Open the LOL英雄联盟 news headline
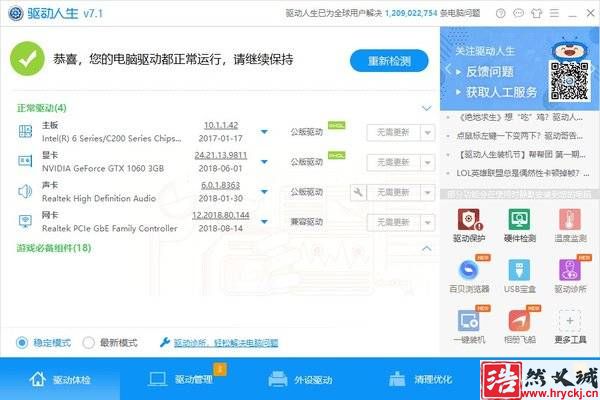Viewport: 600px width, 400px height. 523,173
